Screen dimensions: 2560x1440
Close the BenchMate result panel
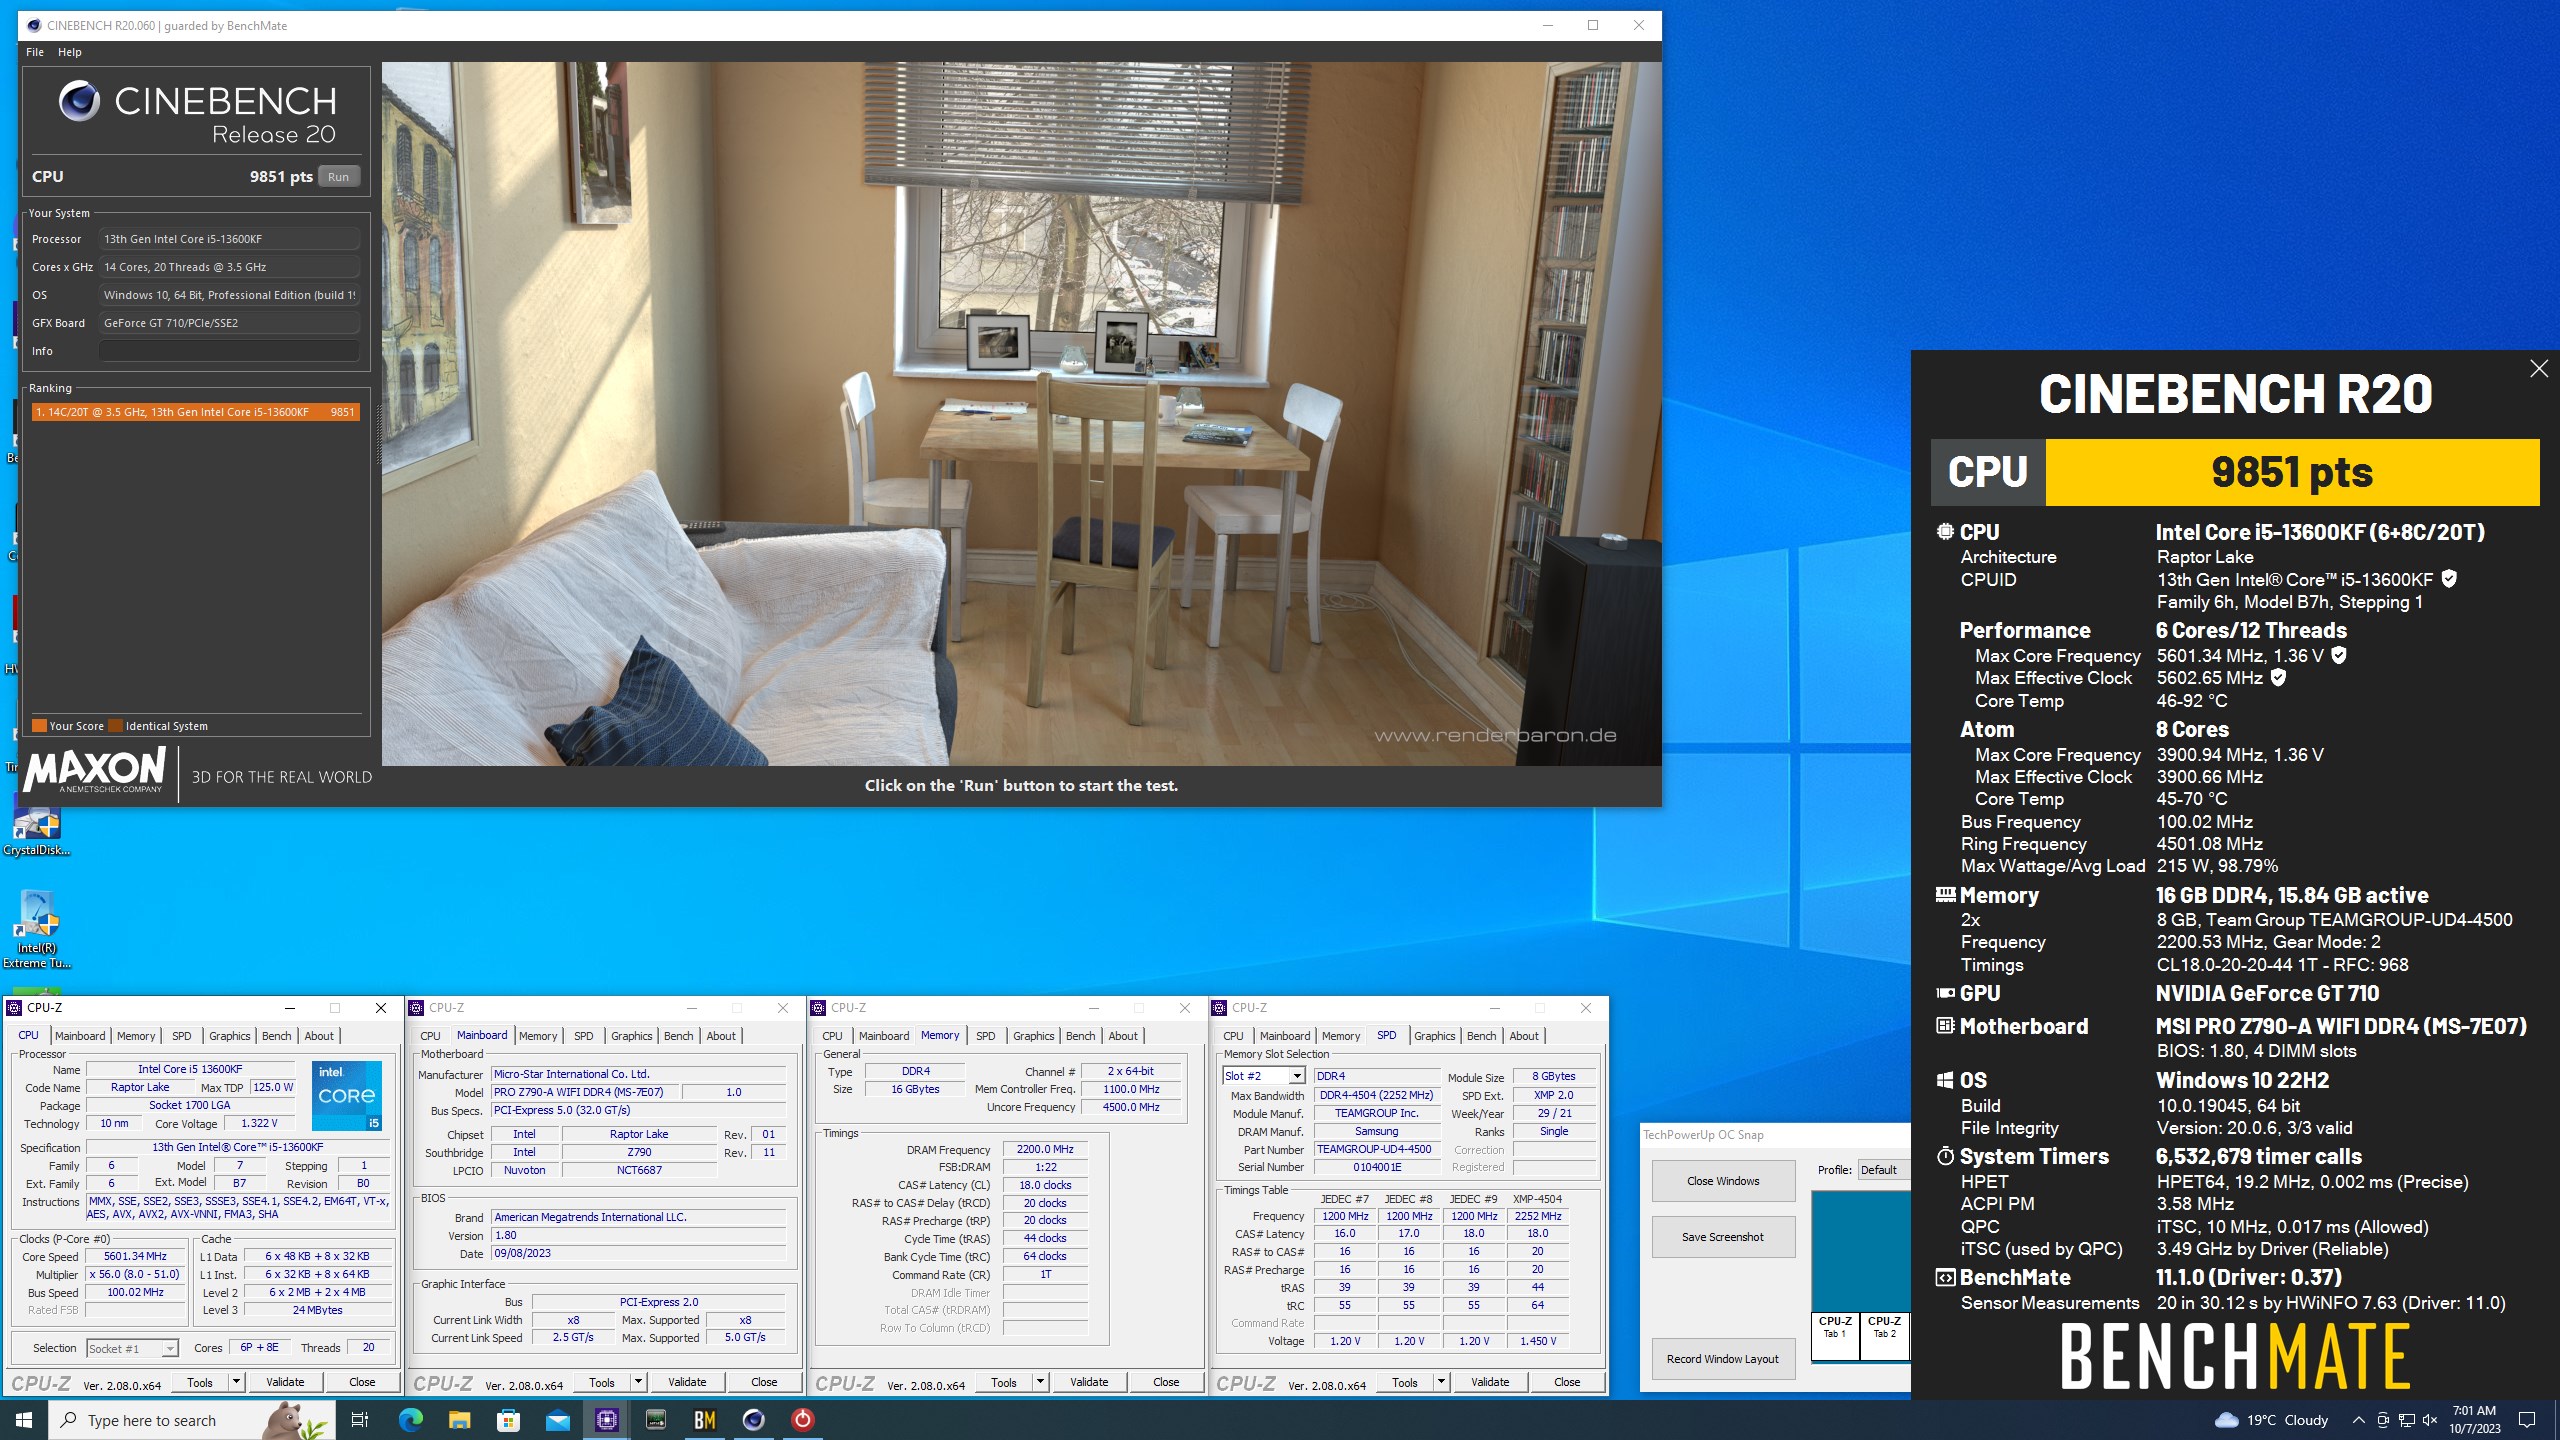coord(2538,369)
